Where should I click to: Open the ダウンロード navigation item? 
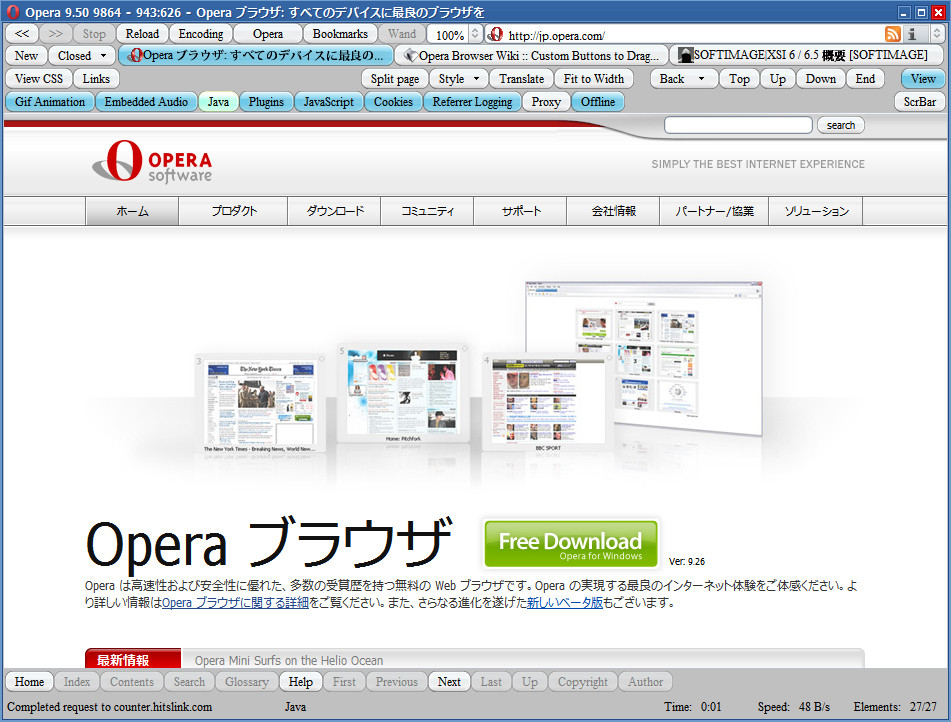(x=335, y=211)
